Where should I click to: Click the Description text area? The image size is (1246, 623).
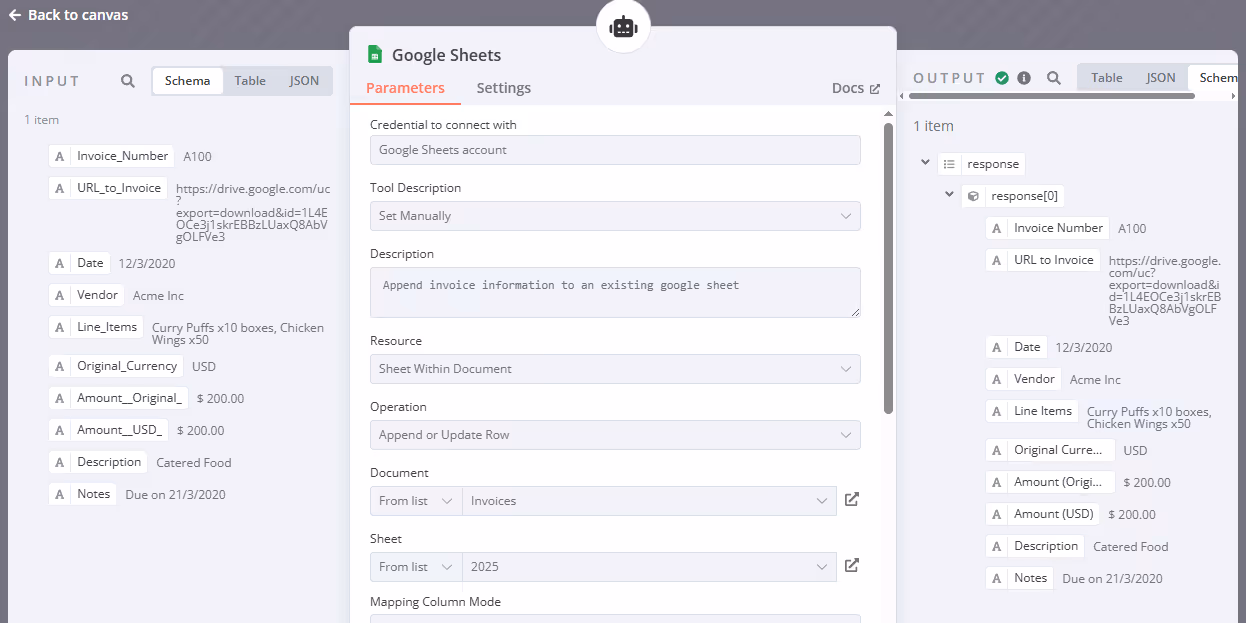(615, 292)
